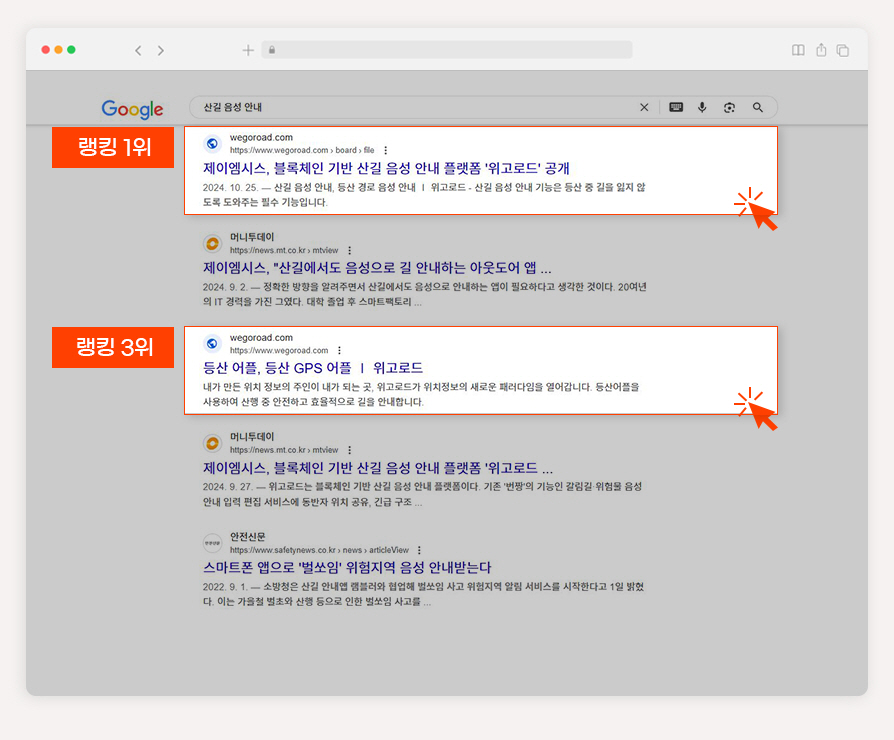Open the 벌쏘임 위험지역 음성 안내 article
This screenshot has height=740, width=894.
pos(347,567)
